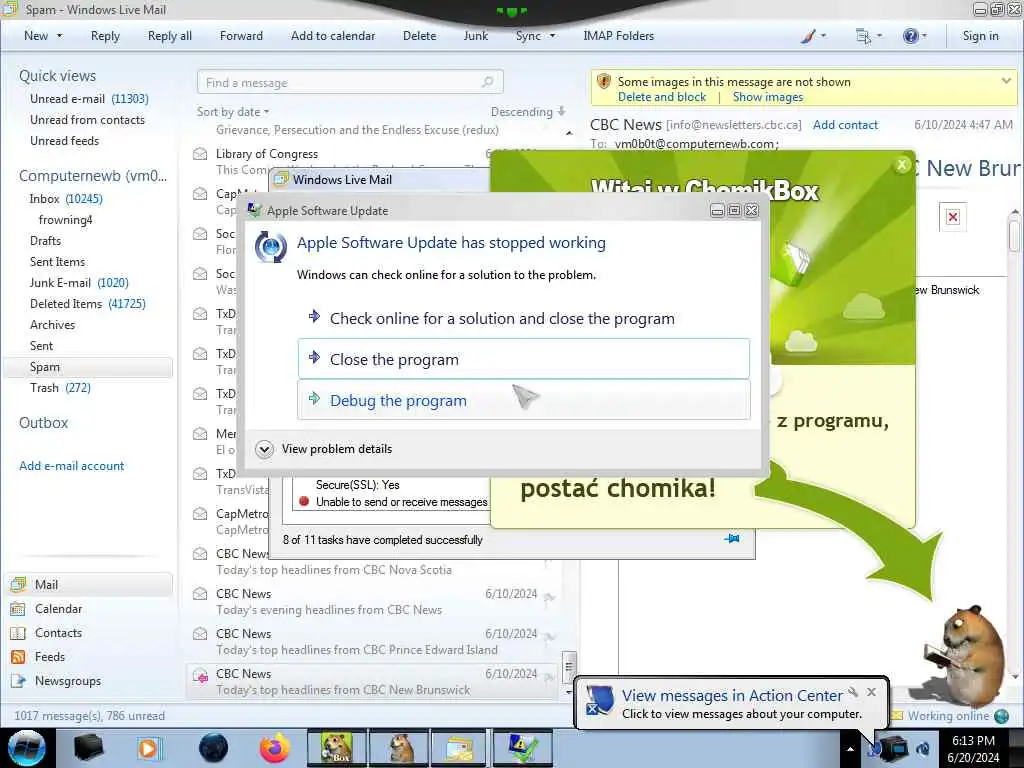Click the message list scrollbar thumb

(x=569, y=666)
